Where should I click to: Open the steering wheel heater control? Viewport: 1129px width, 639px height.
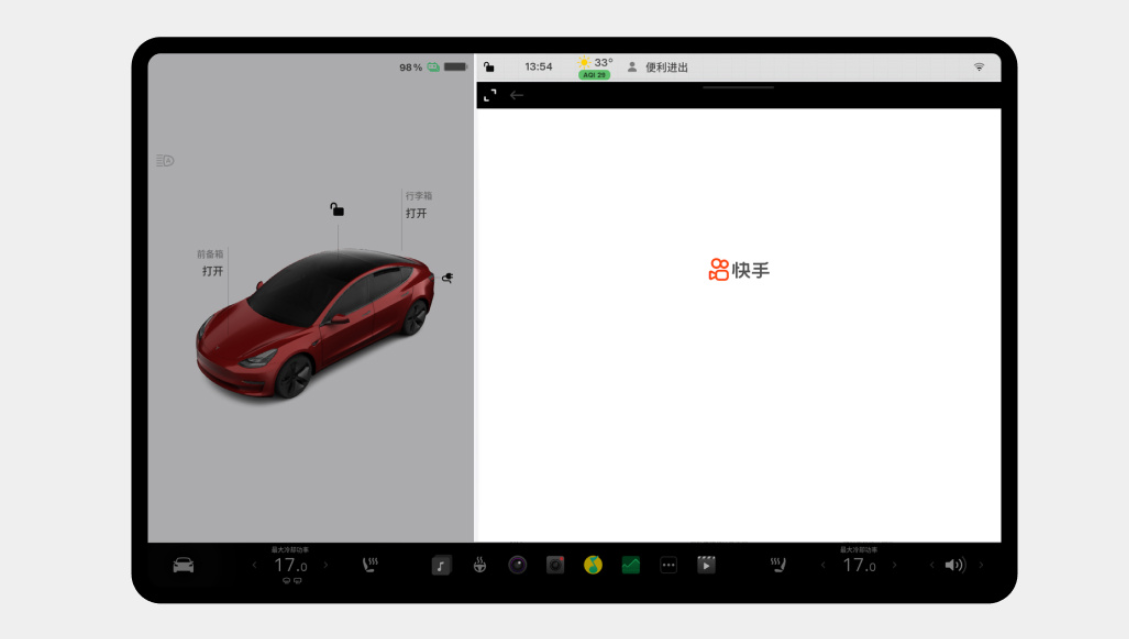coord(479,566)
